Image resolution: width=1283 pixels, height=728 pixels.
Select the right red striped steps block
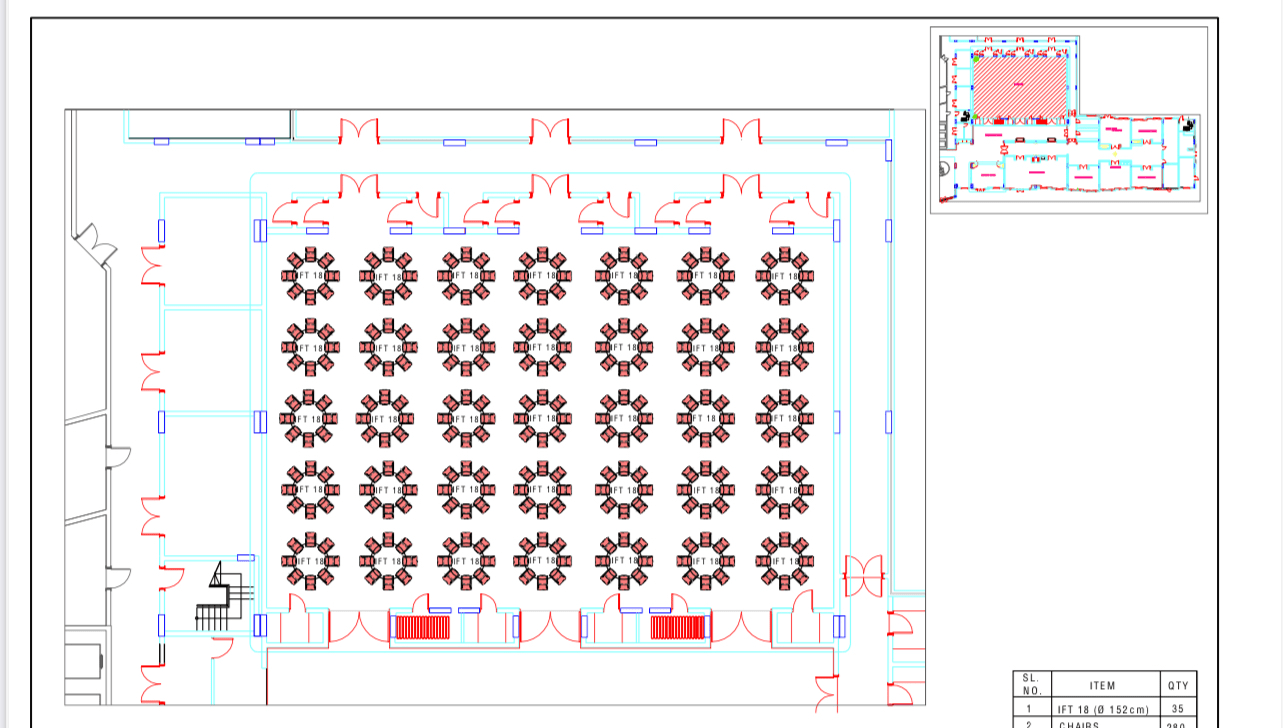coord(680,627)
